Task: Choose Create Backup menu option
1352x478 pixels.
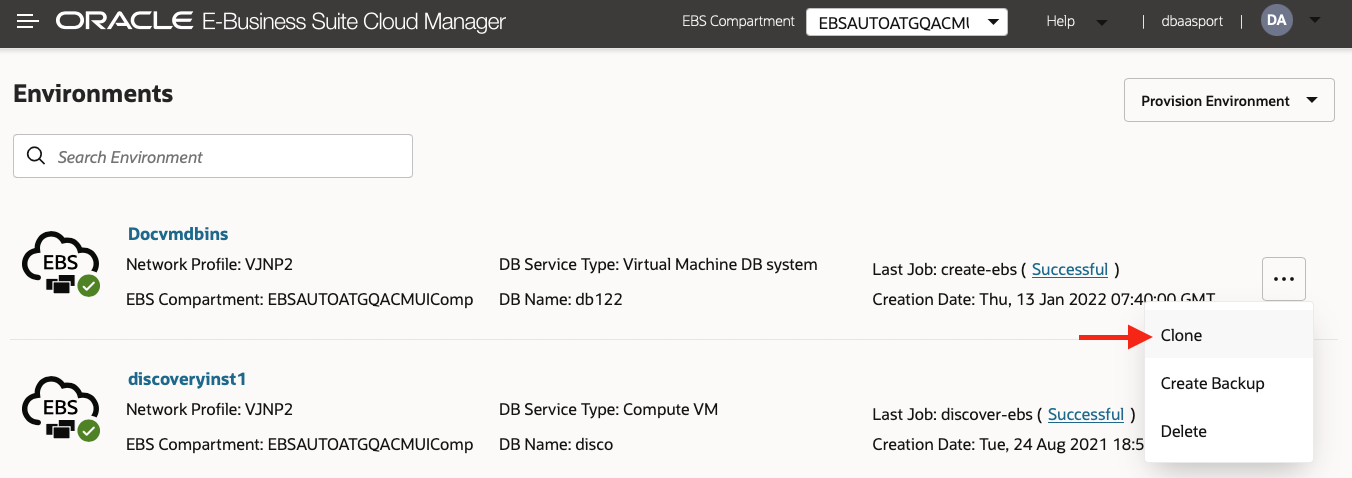Action: (x=1212, y=383)
